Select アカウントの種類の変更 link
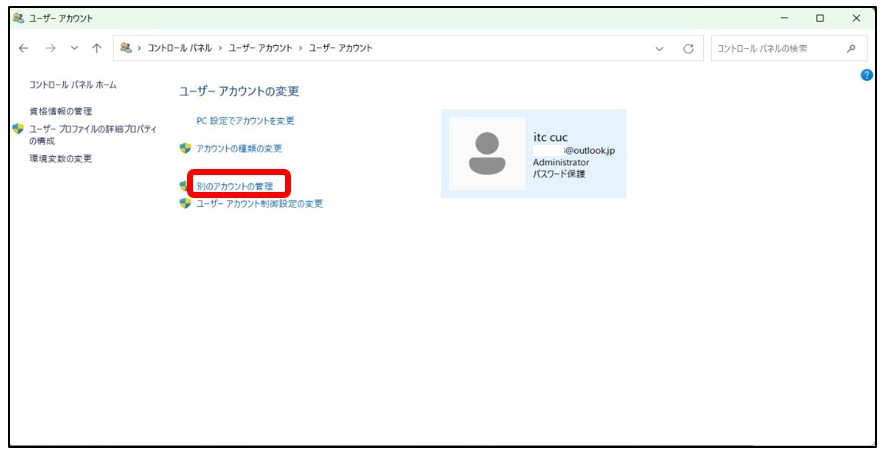 pyautogui.click(x=239, y=149)
